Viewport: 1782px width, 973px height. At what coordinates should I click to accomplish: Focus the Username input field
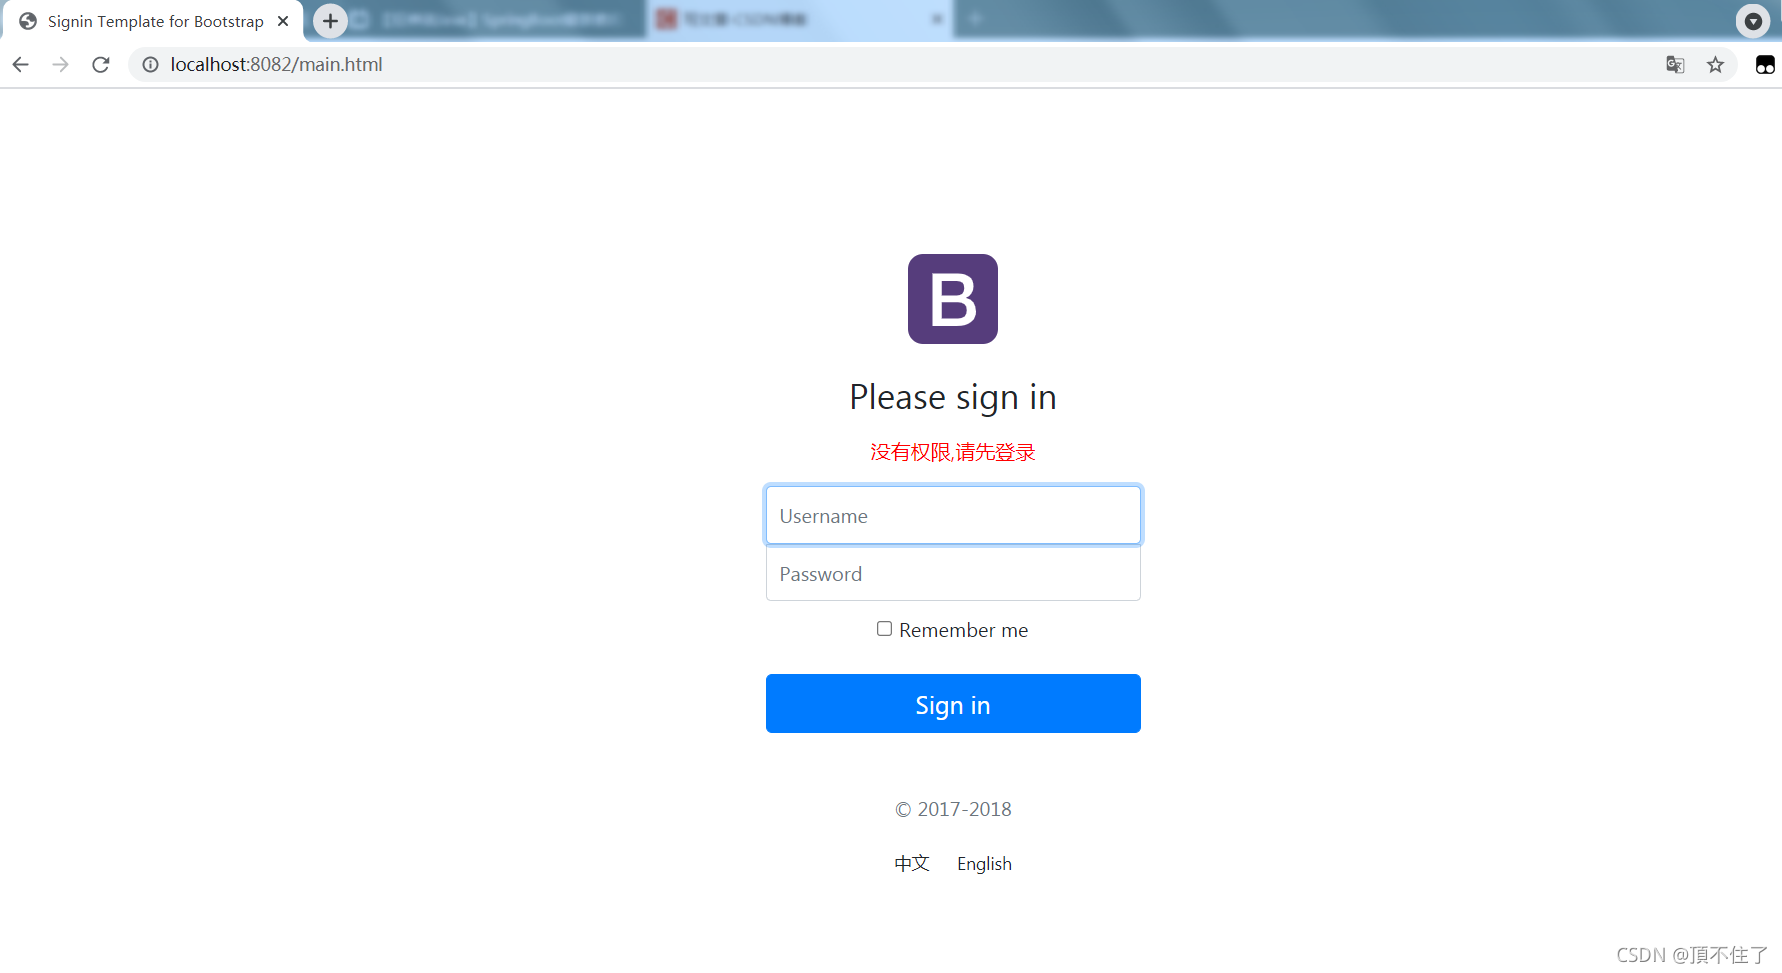tap(953, 516)
